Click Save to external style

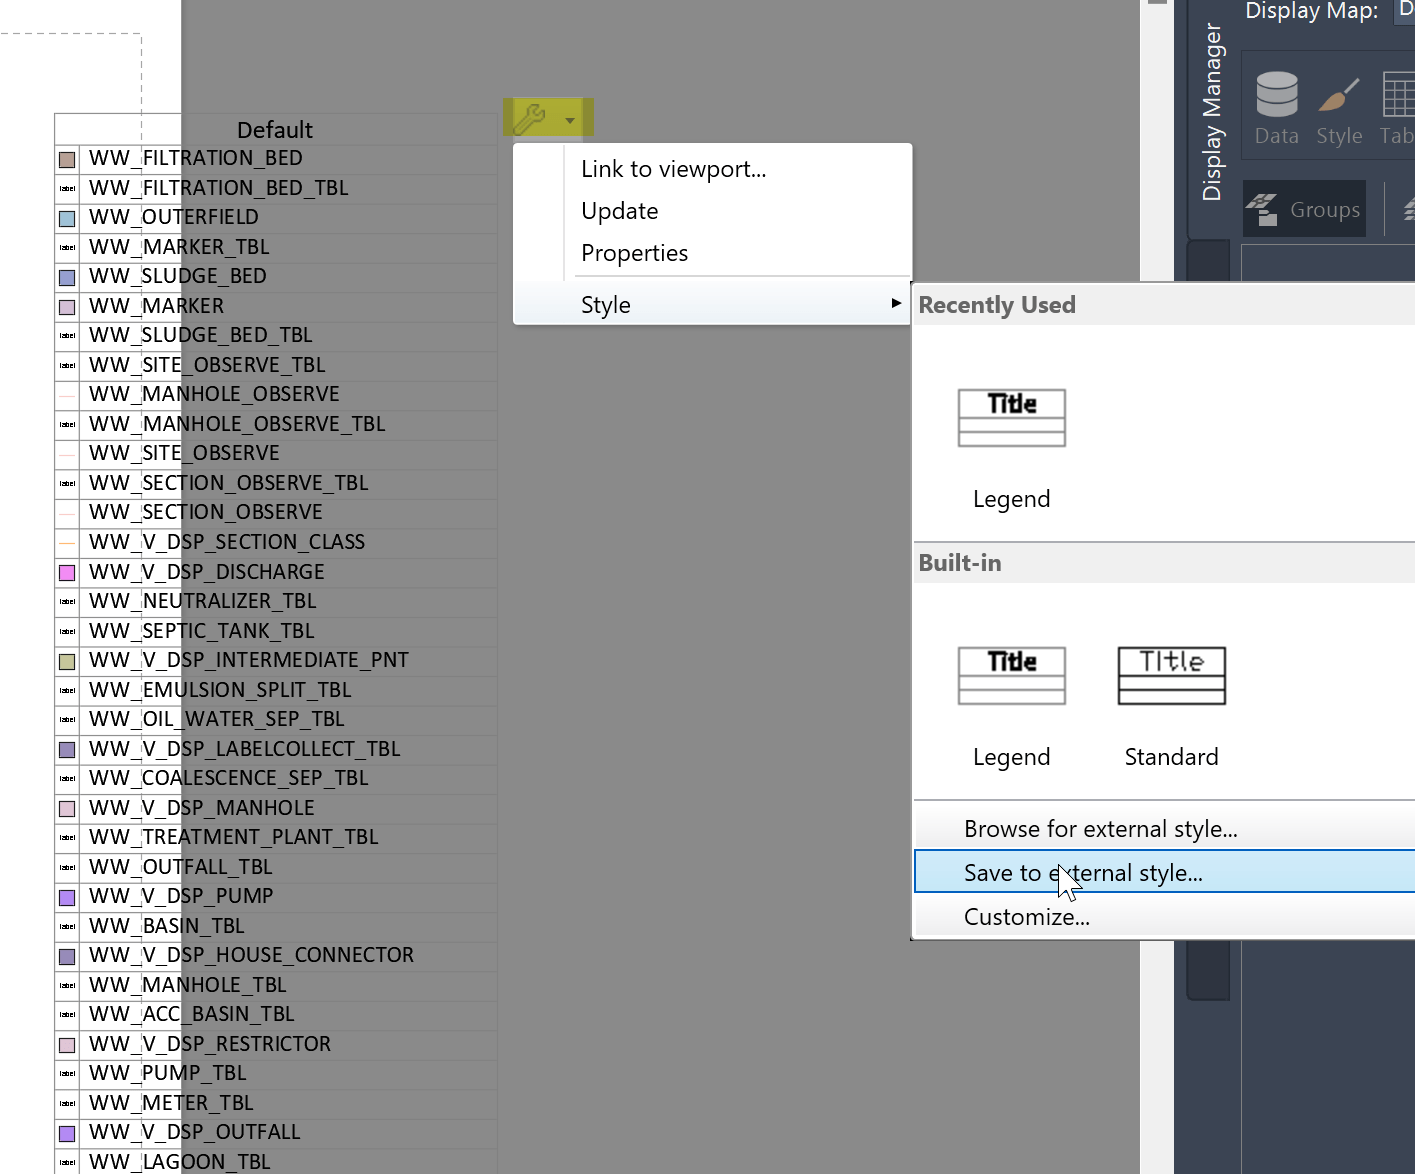click(1082, 872)
